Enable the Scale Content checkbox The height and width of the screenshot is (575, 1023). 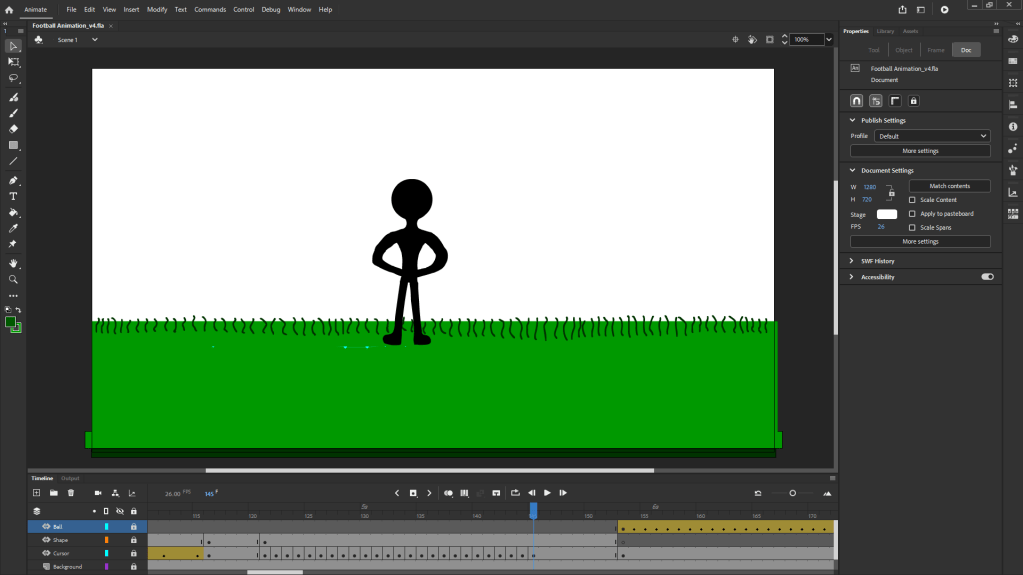[912, 200]
